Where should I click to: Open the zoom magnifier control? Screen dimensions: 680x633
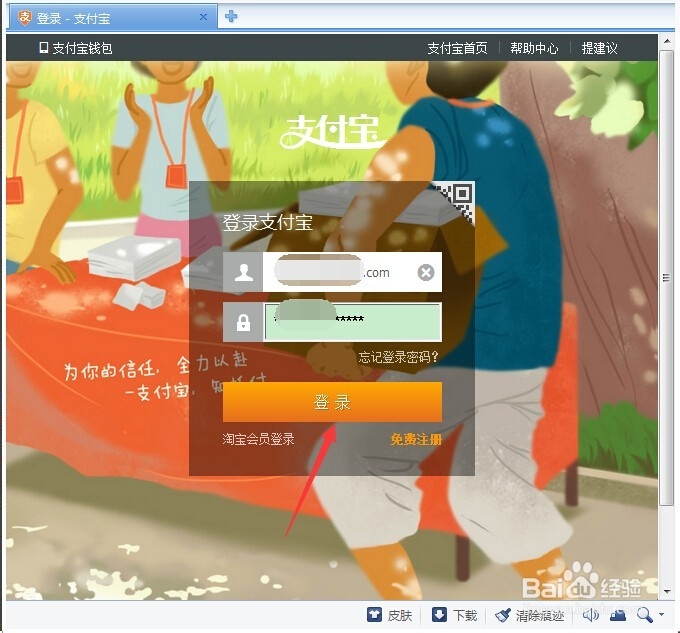tap(644, 615)
